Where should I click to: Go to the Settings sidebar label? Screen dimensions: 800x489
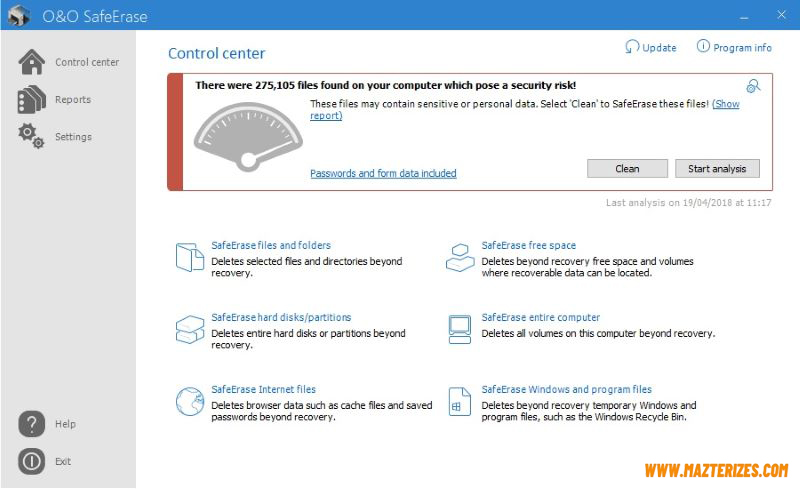(x=73, y=137)
